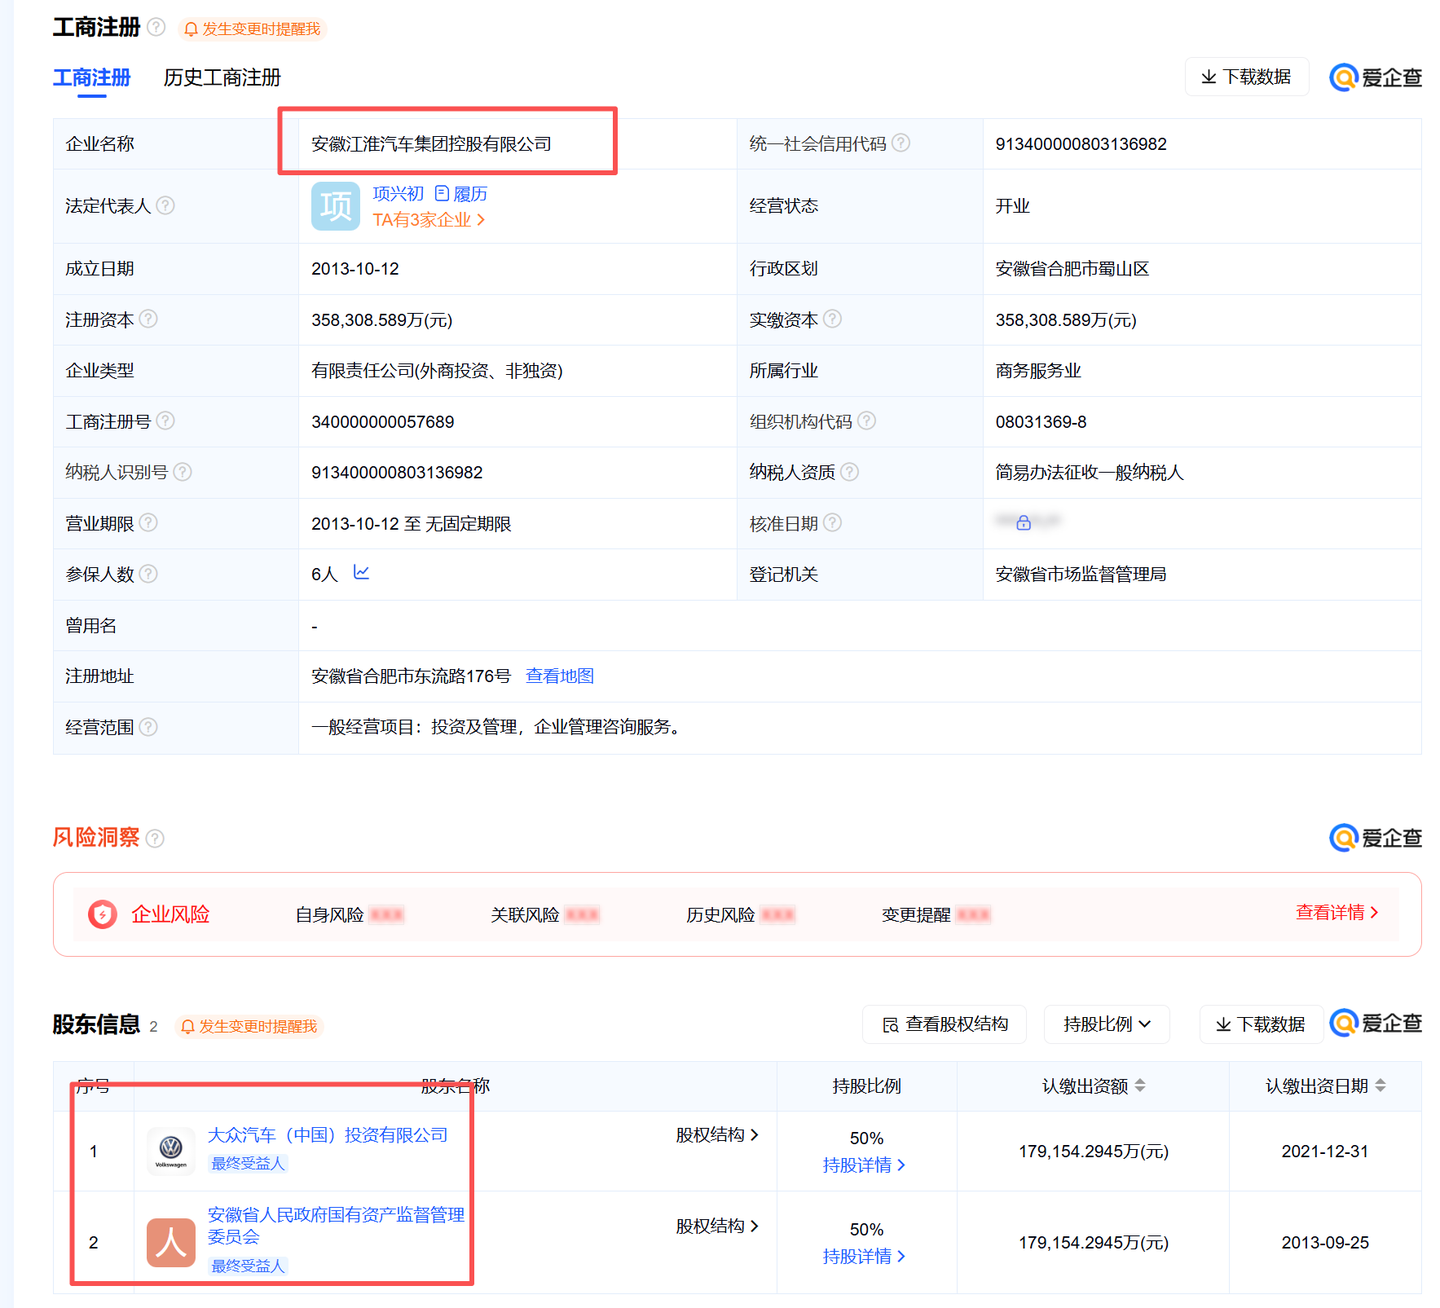1440x1308 pixels.
Task: Click the 认缴出资日期 value 2013-09-25
Action: 1325,1242
